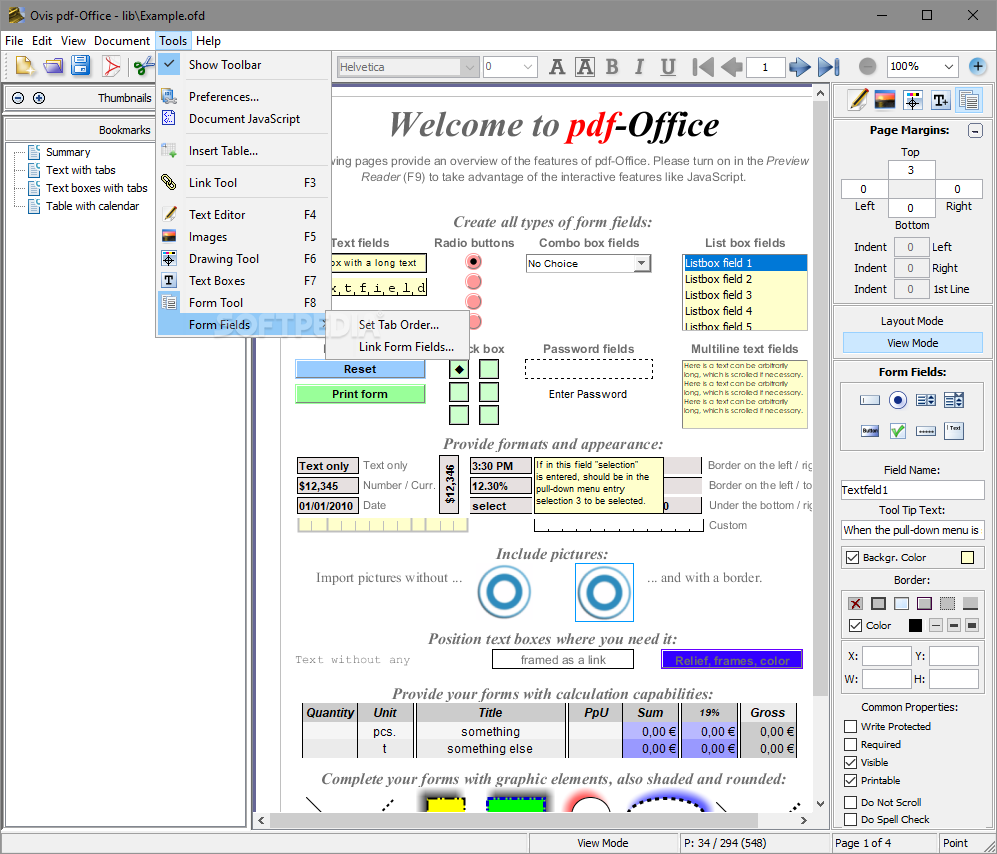The image size is (997, 854).
Task: Toggle the border Color checkbox
Action: [x=856, y=626]
